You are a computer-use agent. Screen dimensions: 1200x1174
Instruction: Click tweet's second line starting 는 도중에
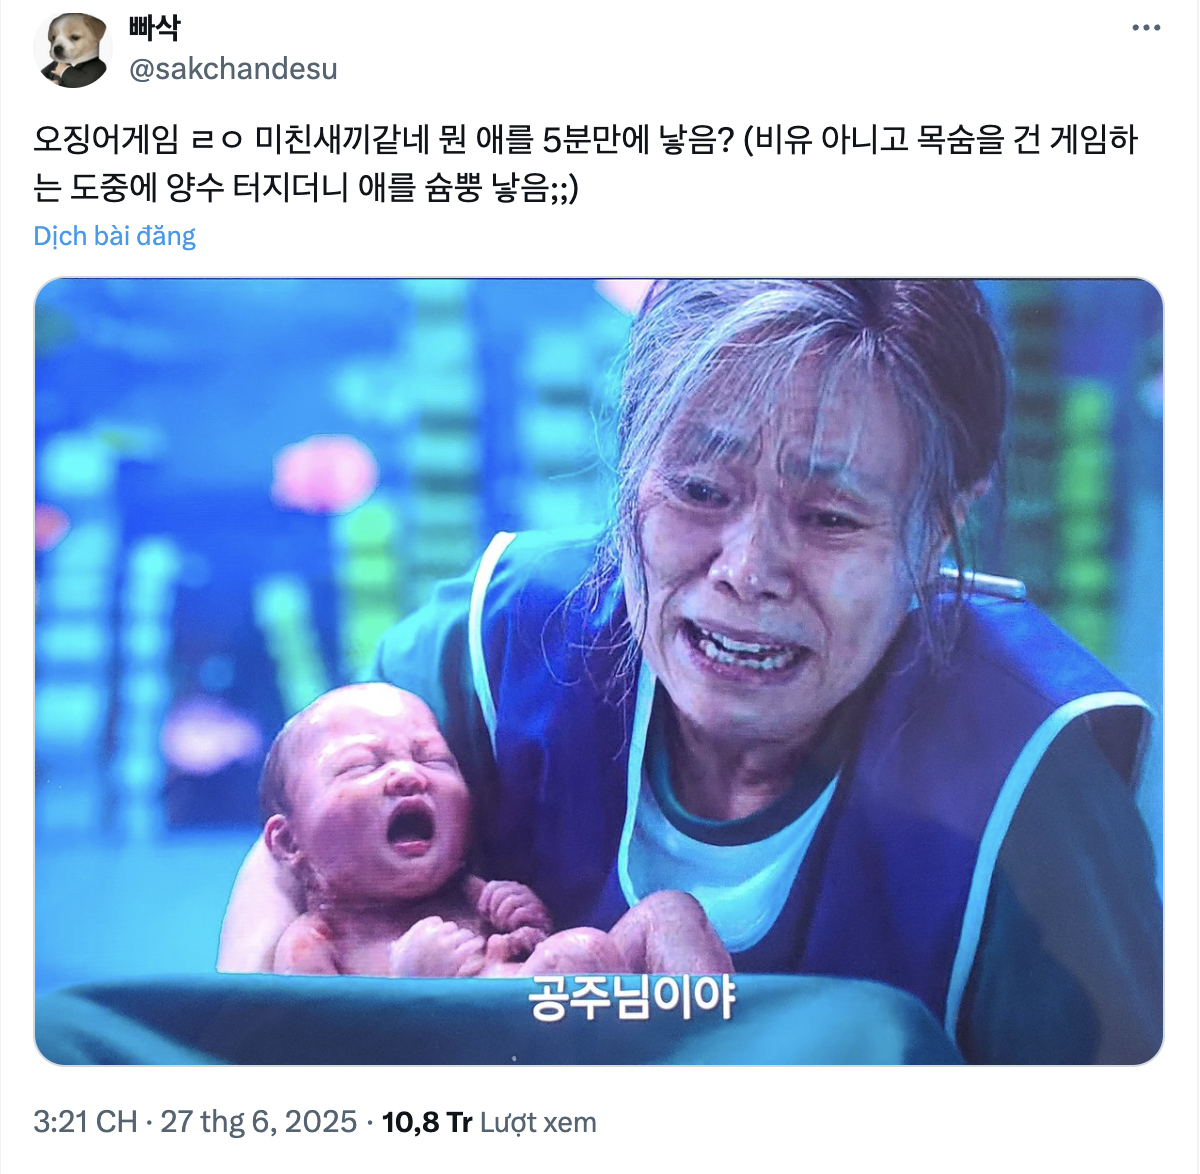pyautogui.click(x=306, y=188)
